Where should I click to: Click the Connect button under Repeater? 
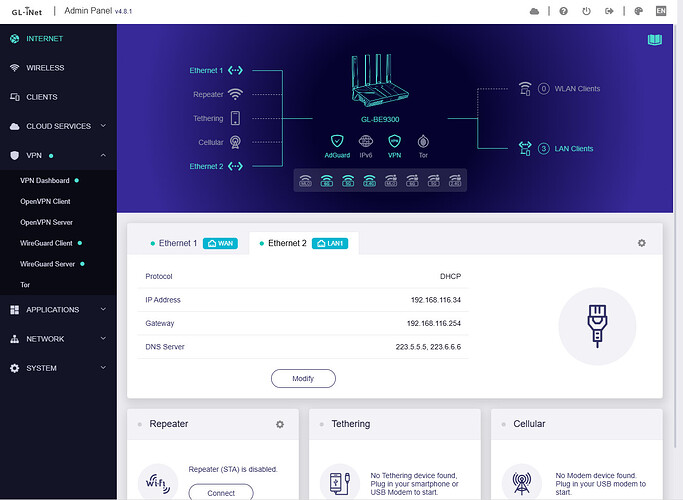221,492
